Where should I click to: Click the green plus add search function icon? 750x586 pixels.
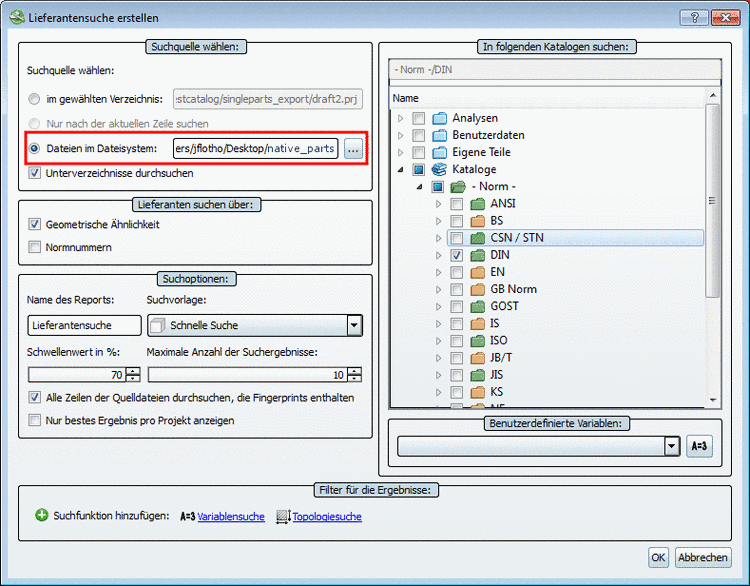[42, 515]
